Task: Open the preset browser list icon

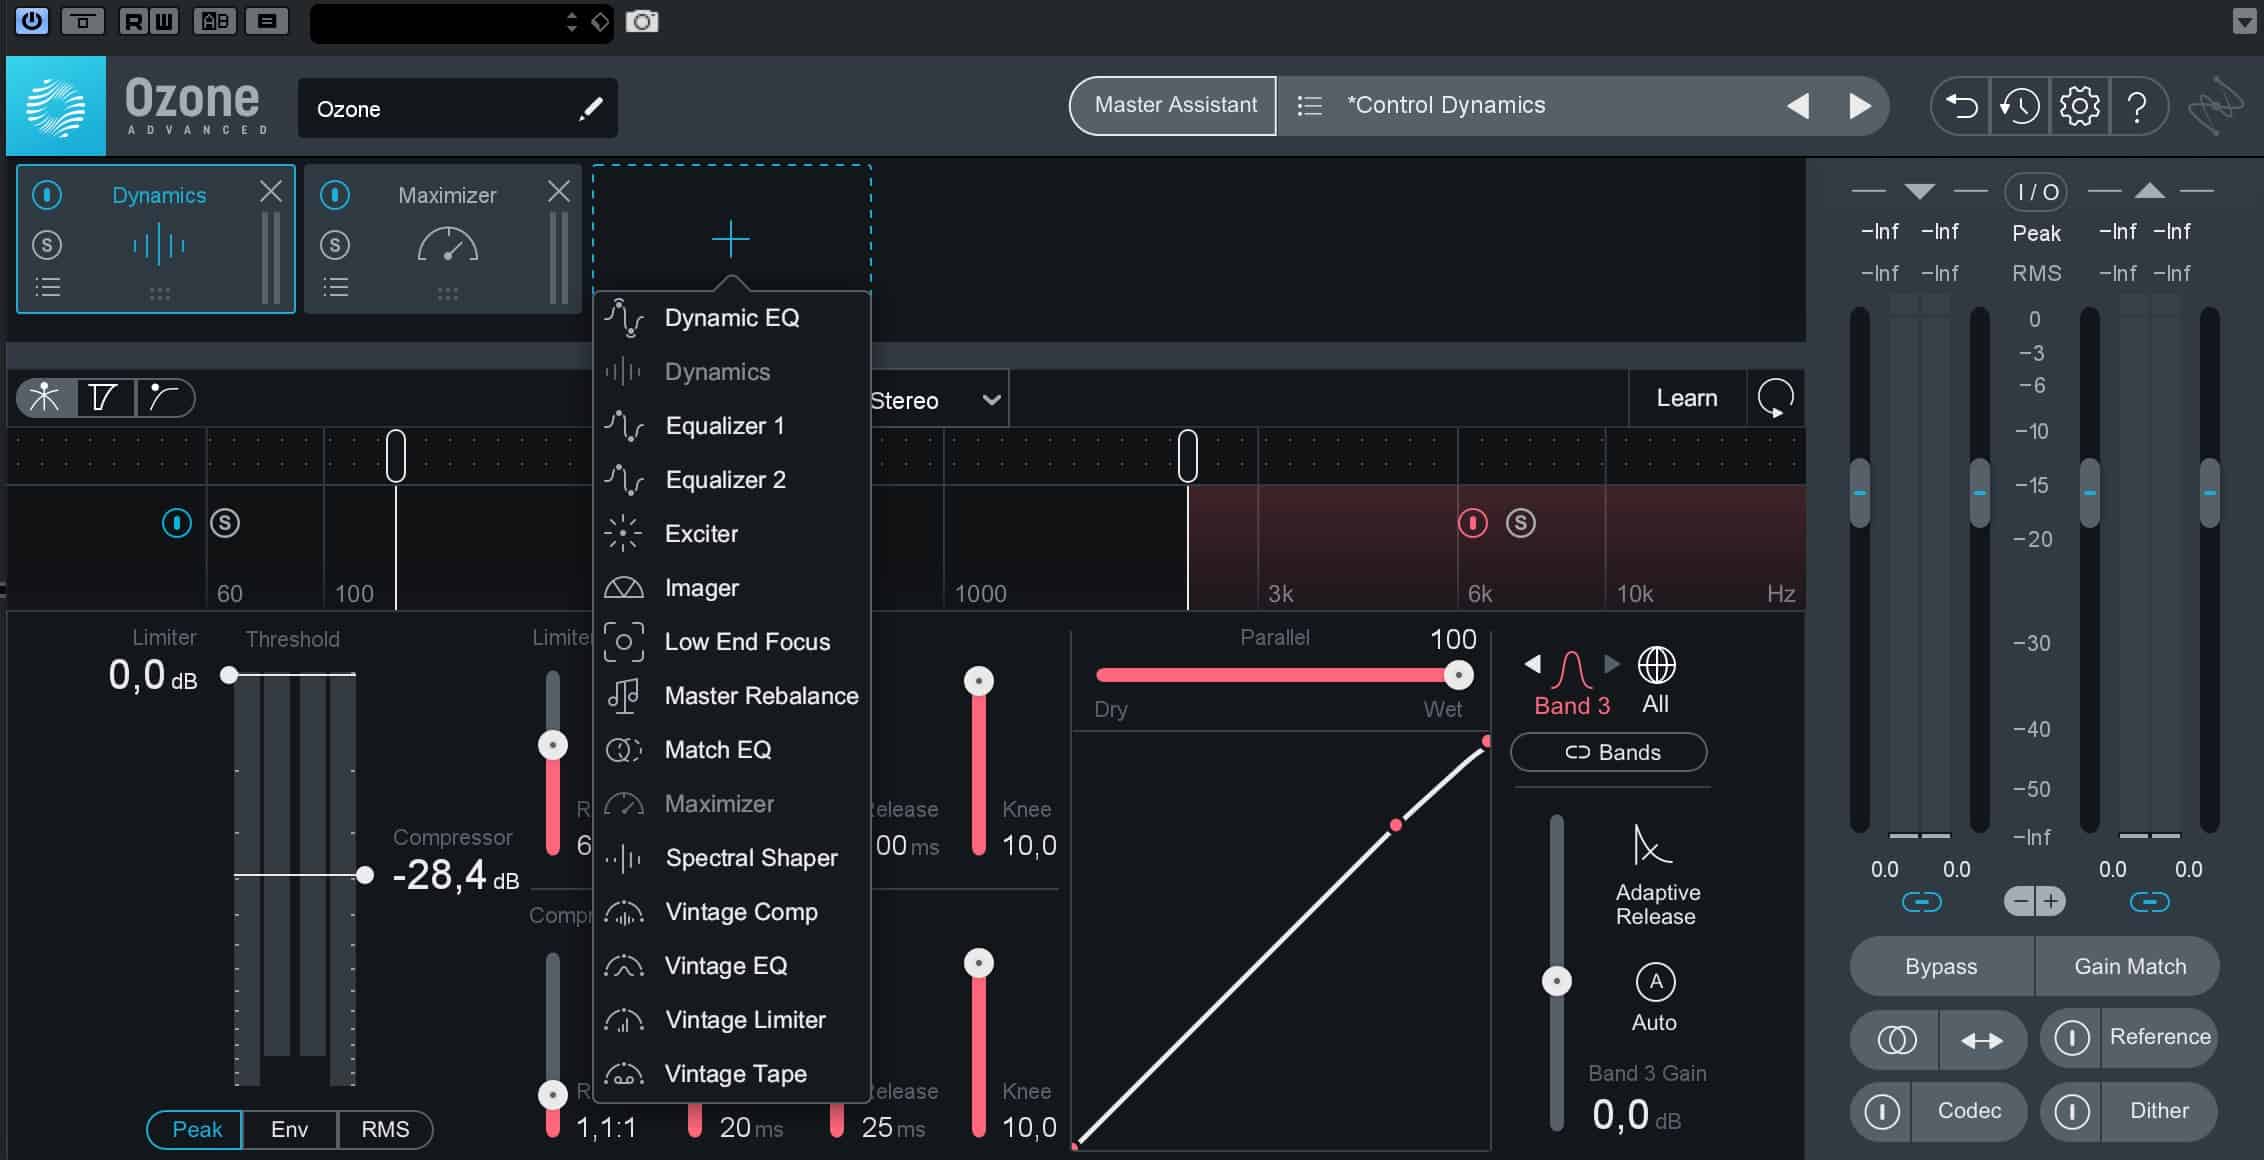Action: [1309, 105]
